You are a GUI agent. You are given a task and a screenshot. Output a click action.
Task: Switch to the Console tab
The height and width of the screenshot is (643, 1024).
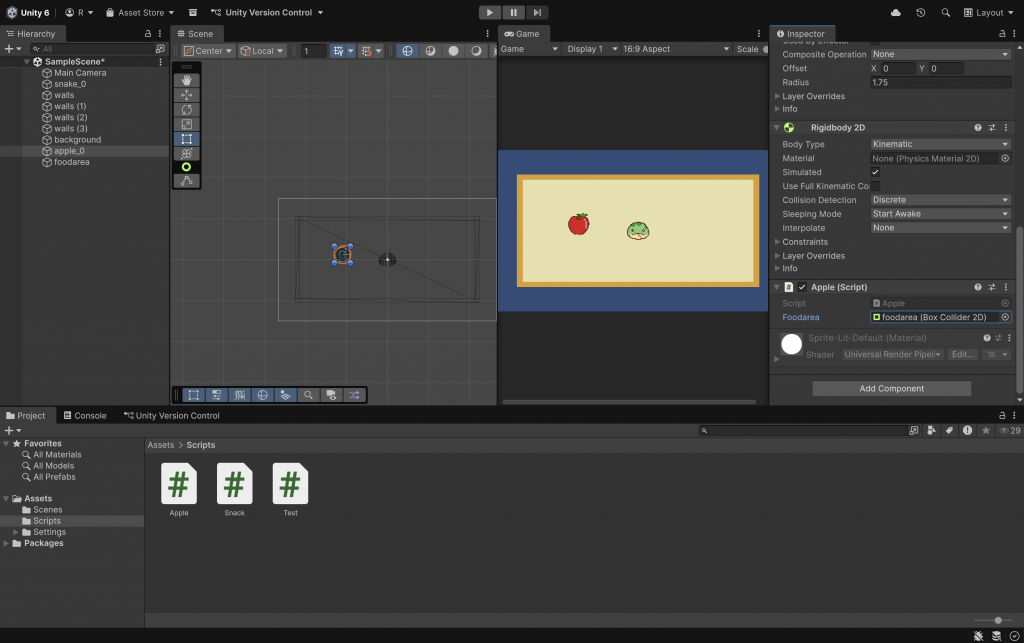coord(85,416)
